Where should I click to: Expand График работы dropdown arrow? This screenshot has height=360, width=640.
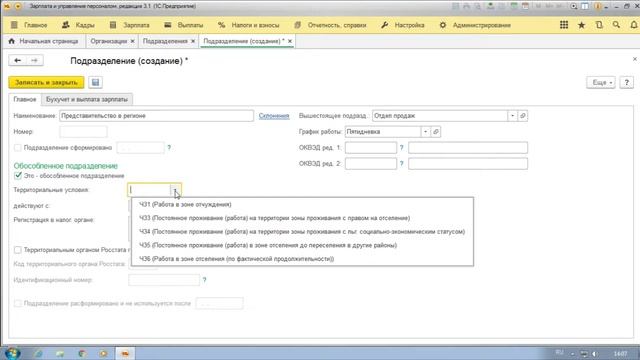point(425,132)
